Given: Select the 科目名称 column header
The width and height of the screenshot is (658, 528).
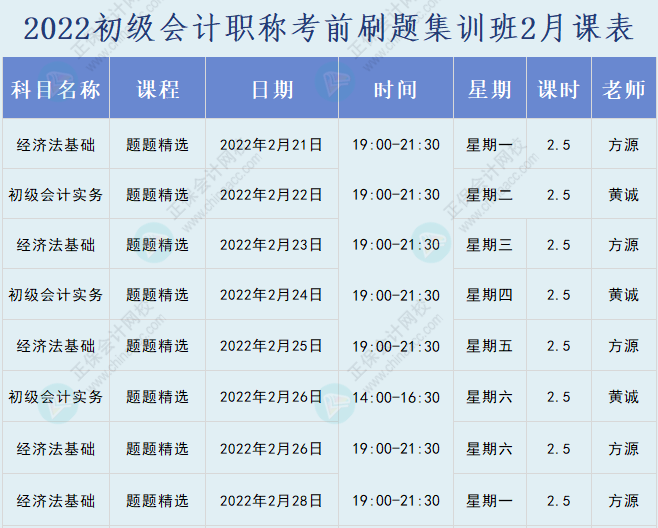Looking at the screenshot, I should (x=56, y=90).
